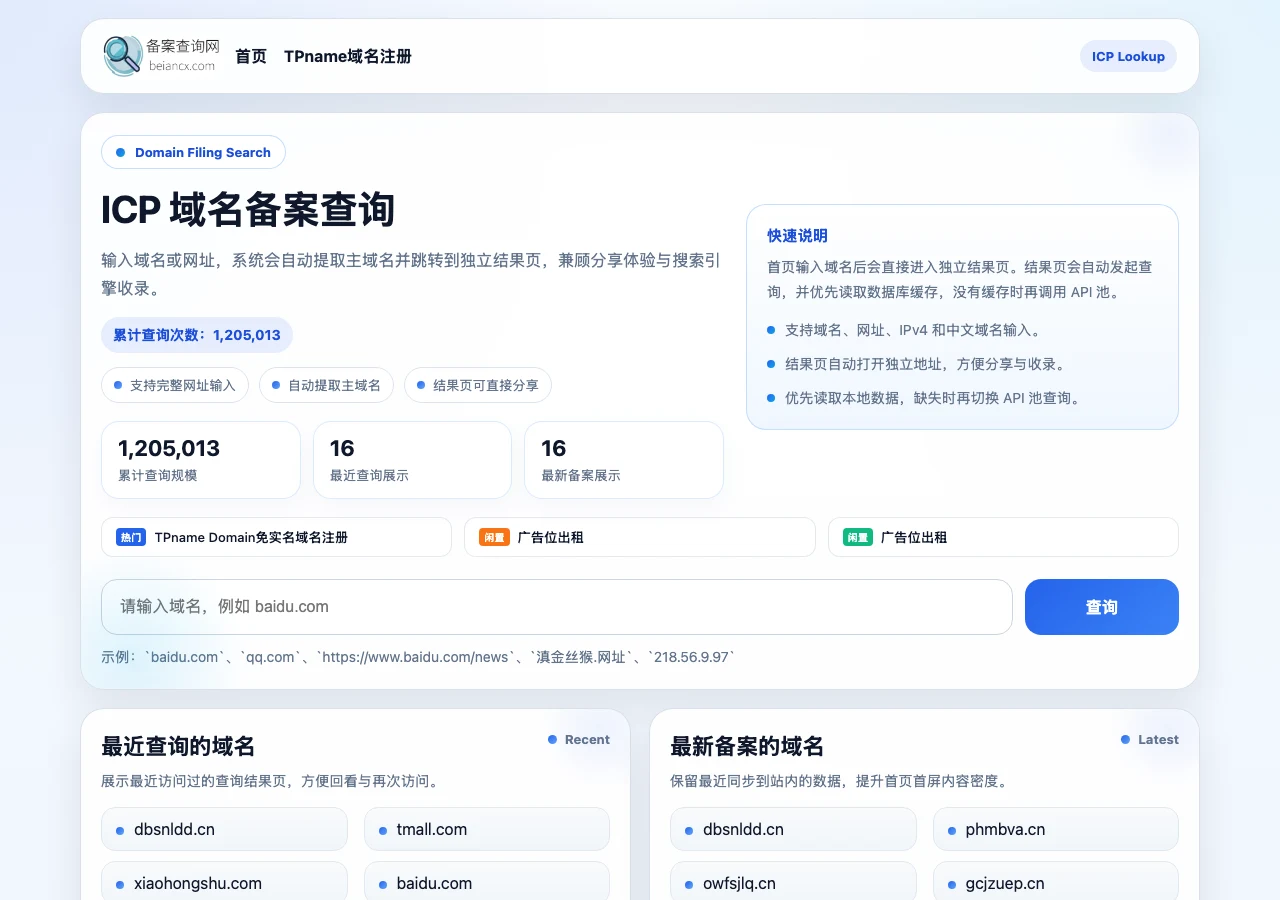Open the TPname Domain免实名域名注册 ad link

(x=276, y=537)
